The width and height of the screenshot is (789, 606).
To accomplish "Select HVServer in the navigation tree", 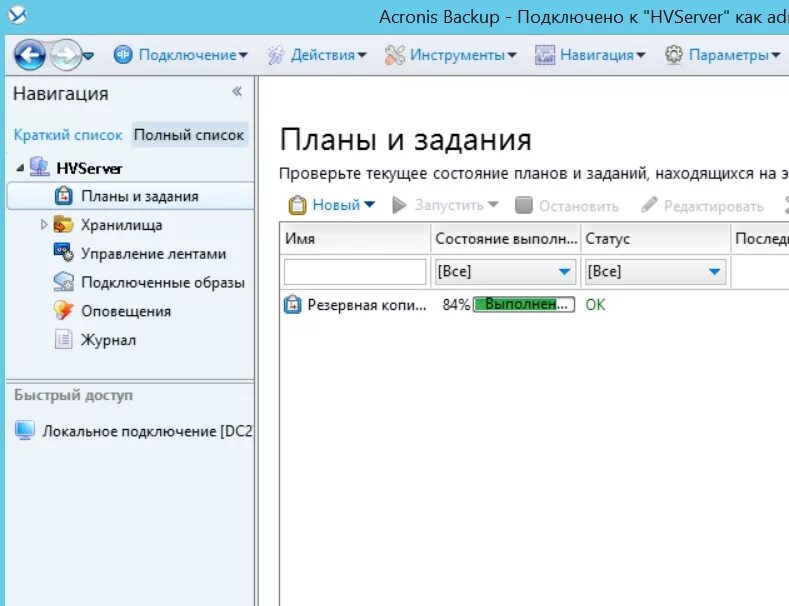I will click(89, 168).
